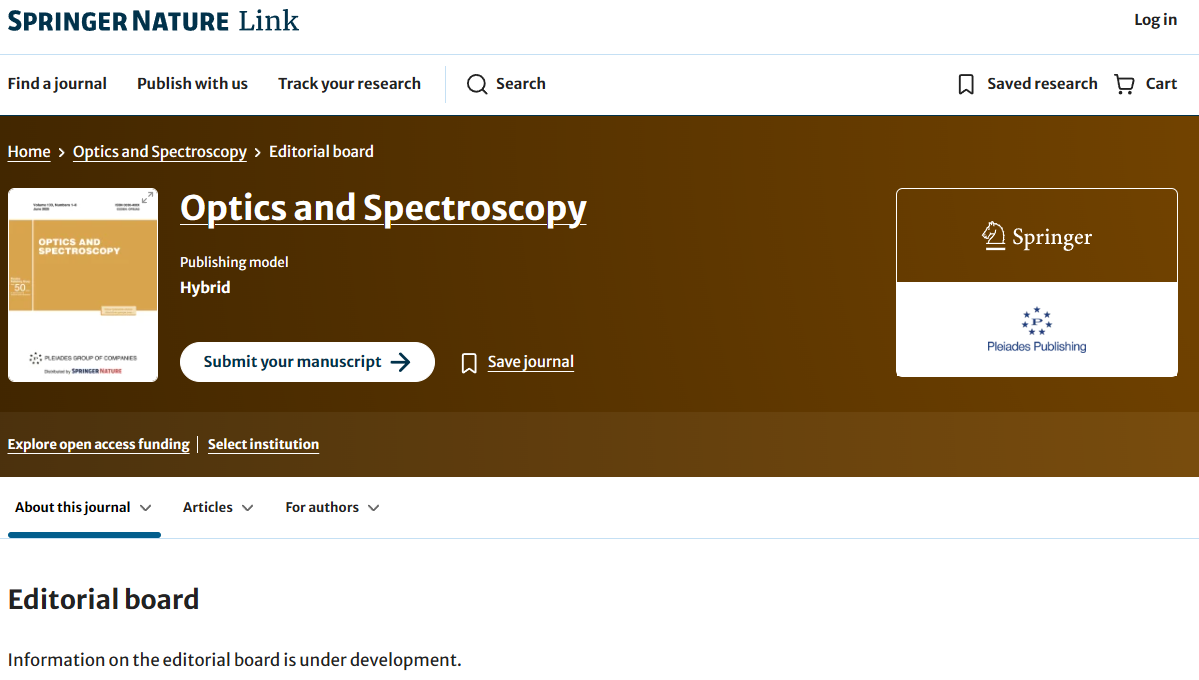Viewport: 1199px width, 680px height.
Task: Go to Track your research
Action: coord(349,84)
